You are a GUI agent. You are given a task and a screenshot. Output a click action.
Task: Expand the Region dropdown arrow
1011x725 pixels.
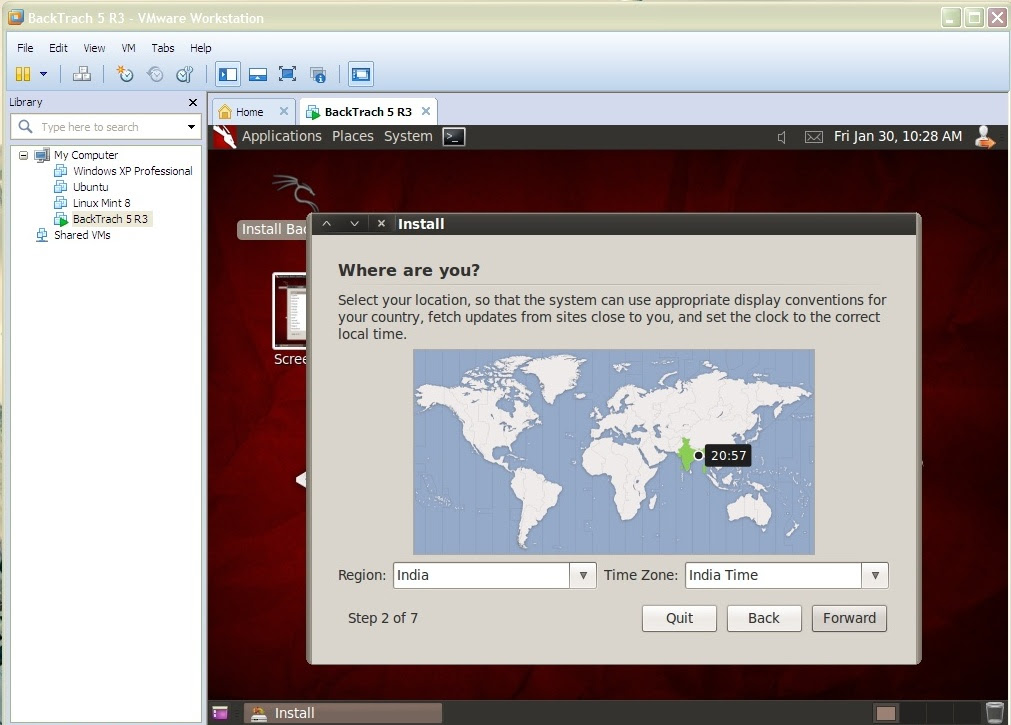pyautogui.click(x=583, y=575)
